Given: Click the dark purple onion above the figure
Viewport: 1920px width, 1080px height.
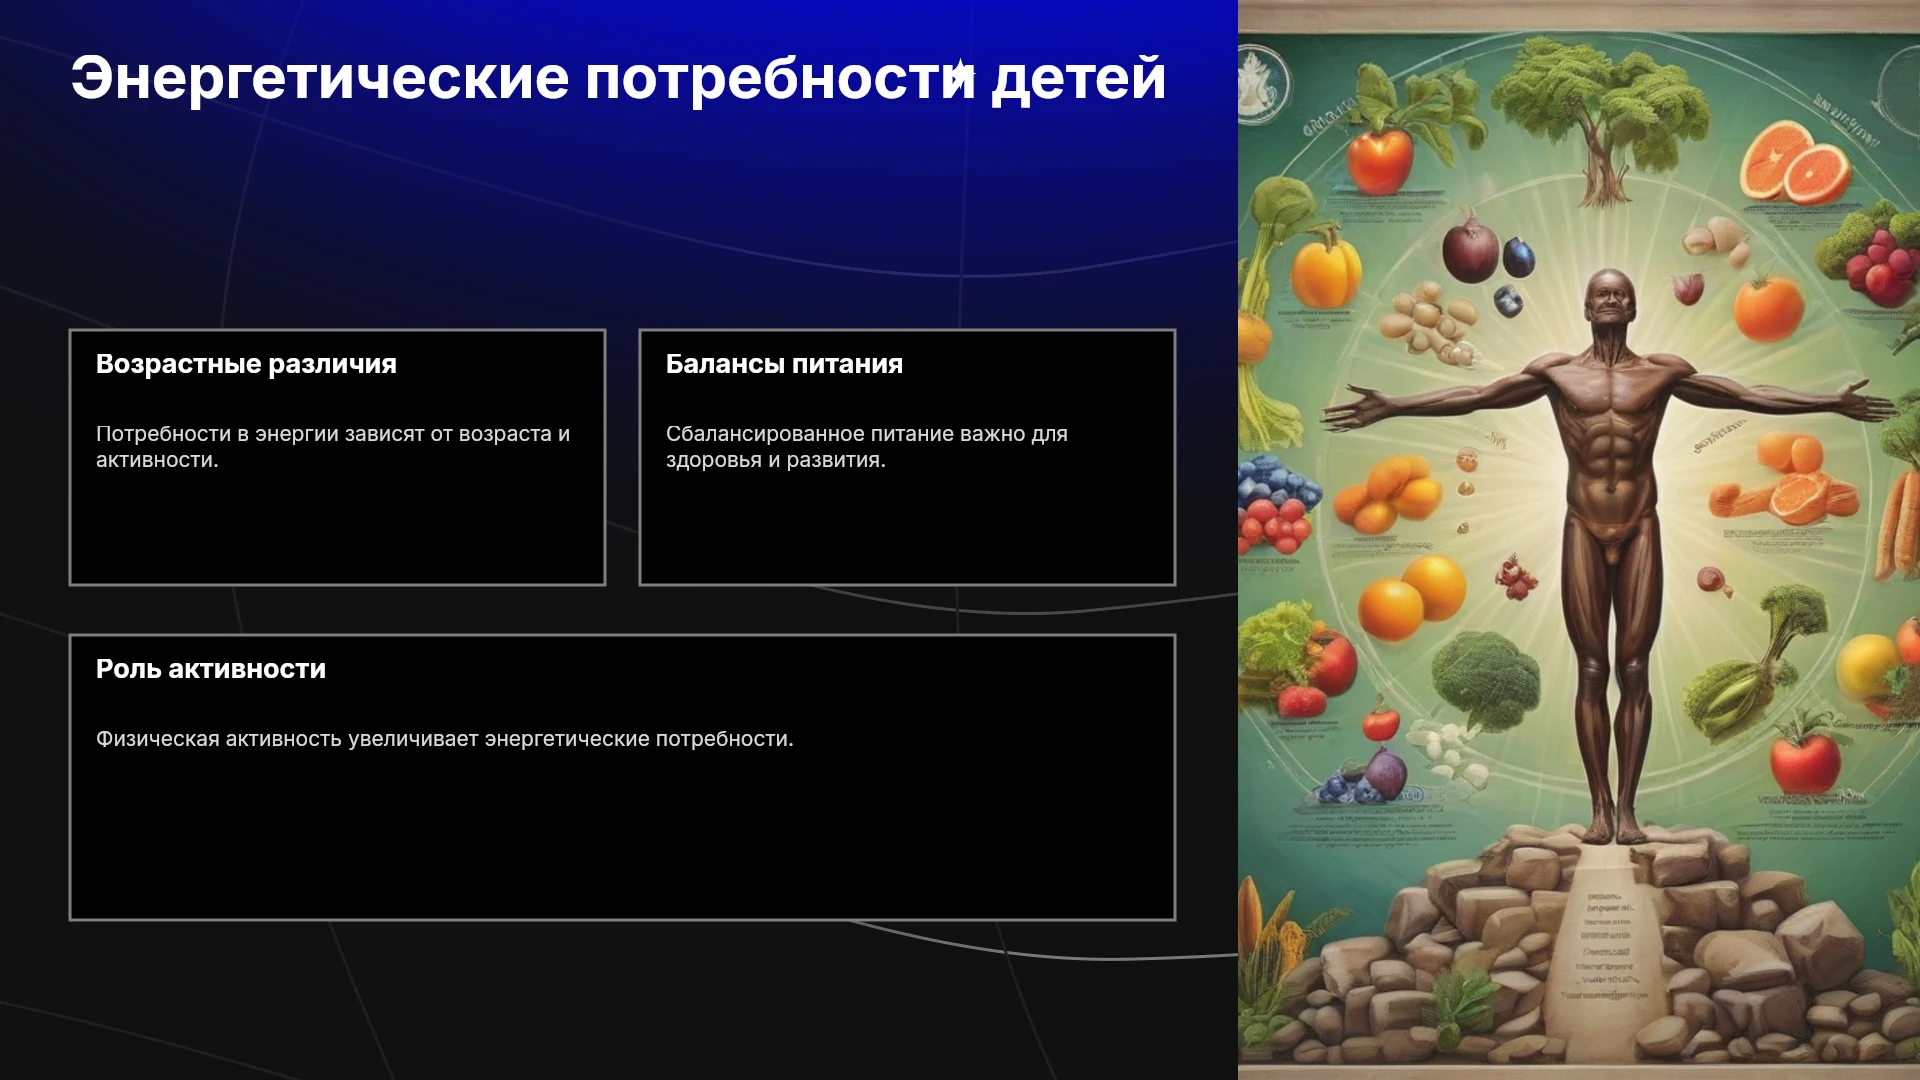Looking at the screenshot, I should (x=1470, y=249).
